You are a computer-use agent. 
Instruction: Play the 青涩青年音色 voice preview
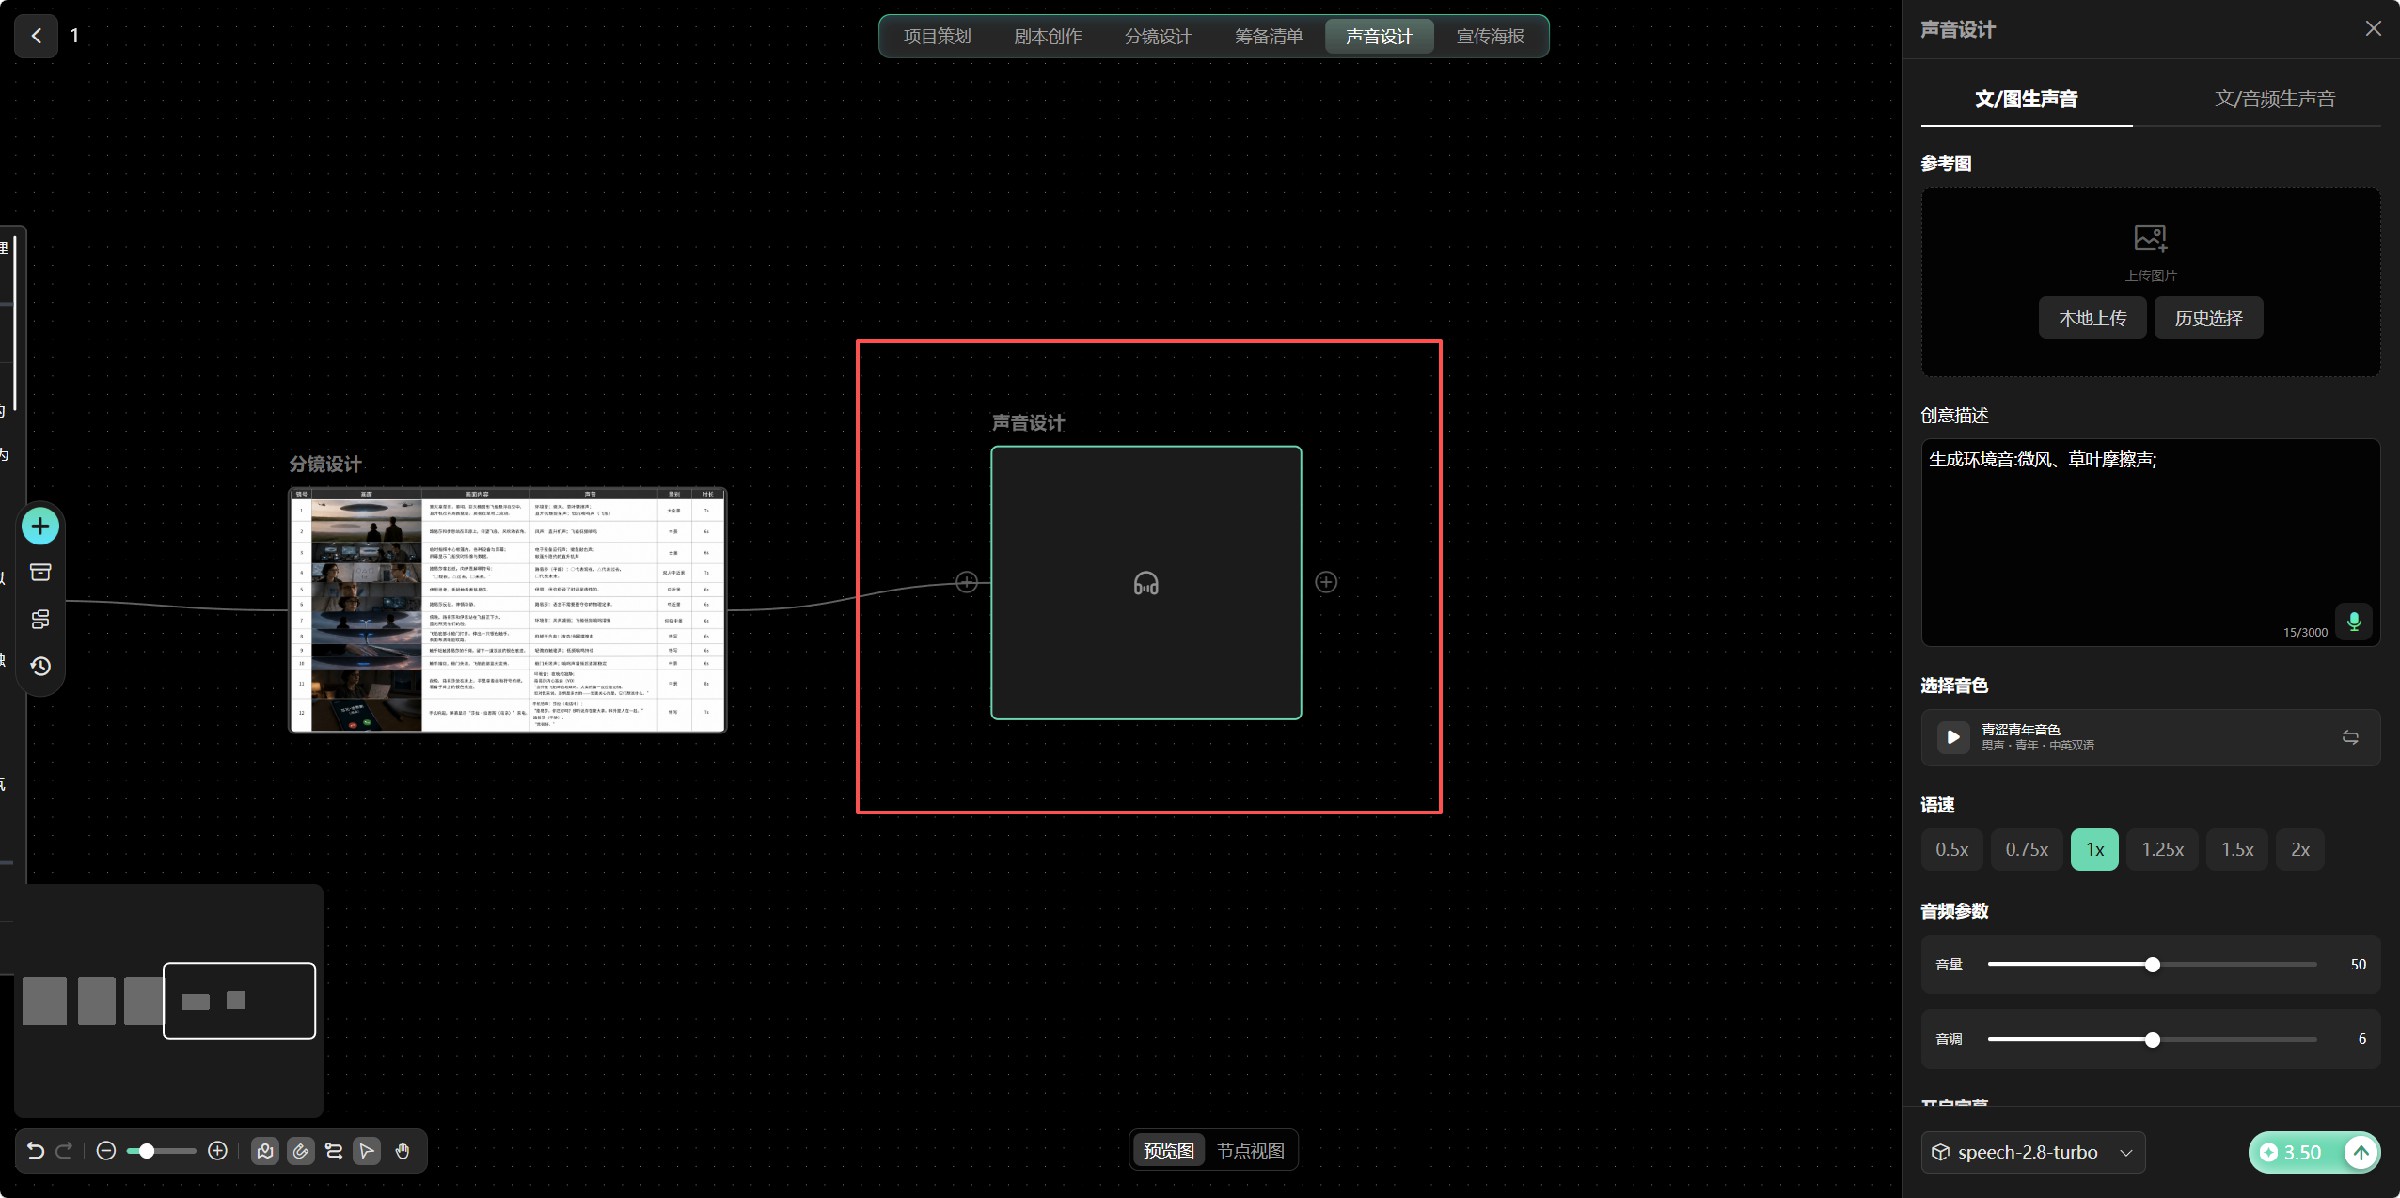tap(1952, 737)
